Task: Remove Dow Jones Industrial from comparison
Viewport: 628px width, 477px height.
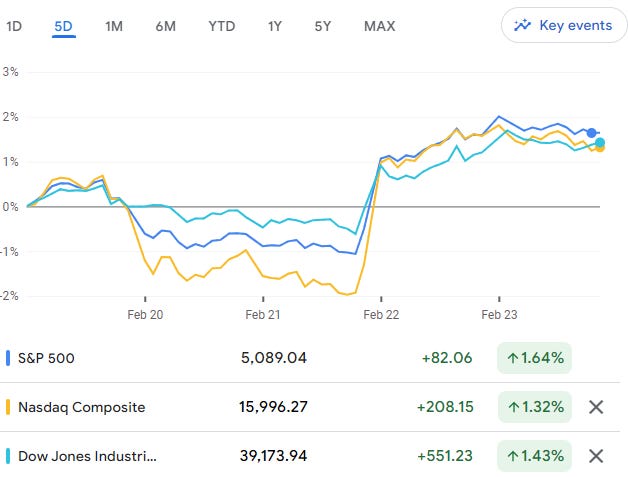Action: [x=596, y=456]
